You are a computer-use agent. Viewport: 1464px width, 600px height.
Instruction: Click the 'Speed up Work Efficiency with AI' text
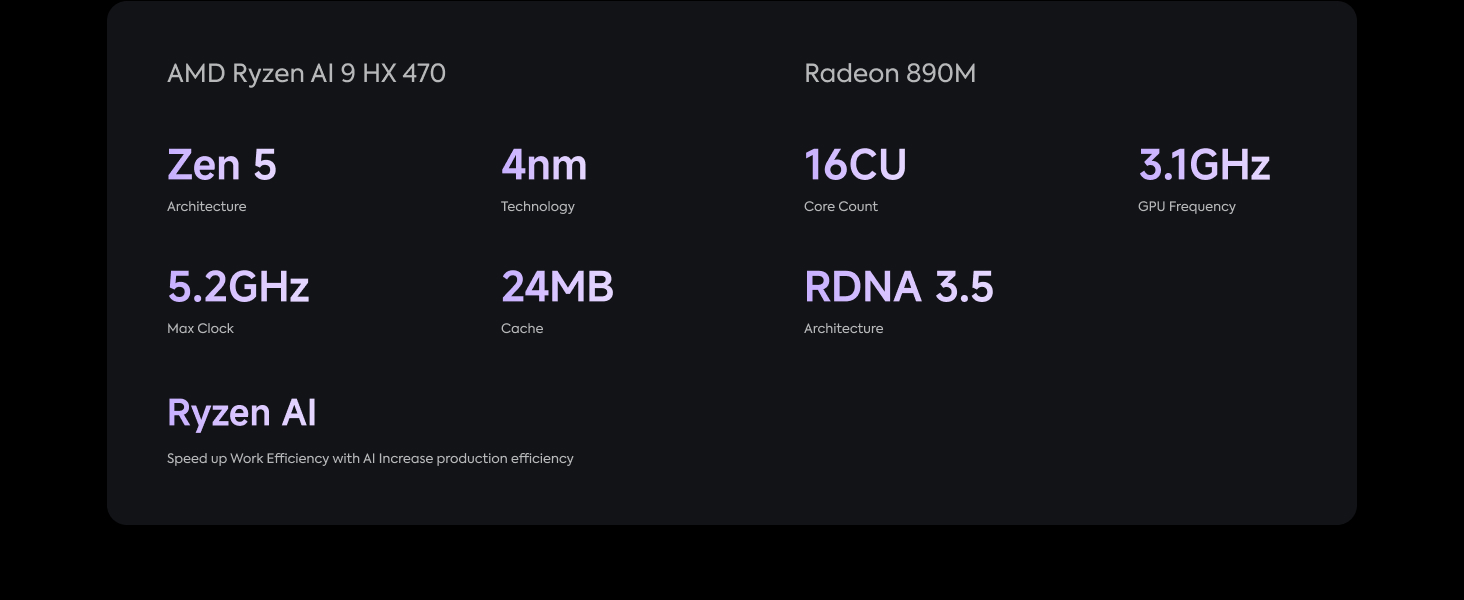coord(270,459)
